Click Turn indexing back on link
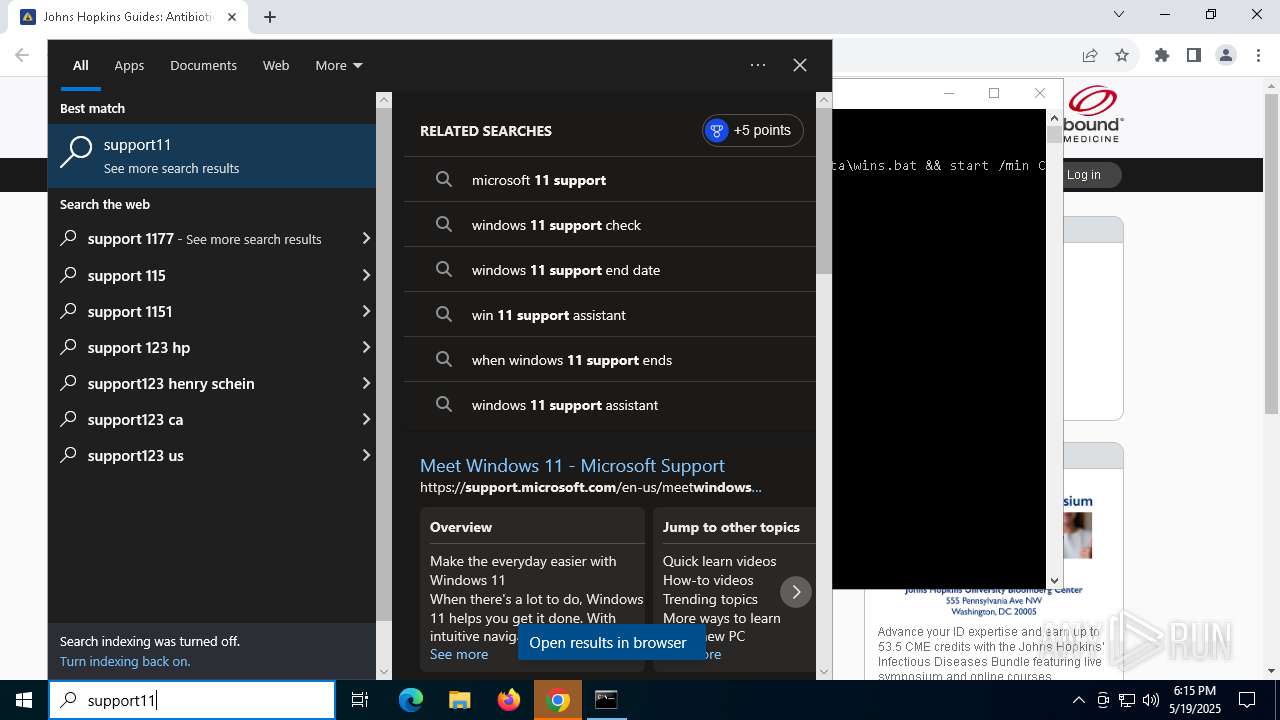Screen dimensions: 1280x720 click(x=125, y=661)
